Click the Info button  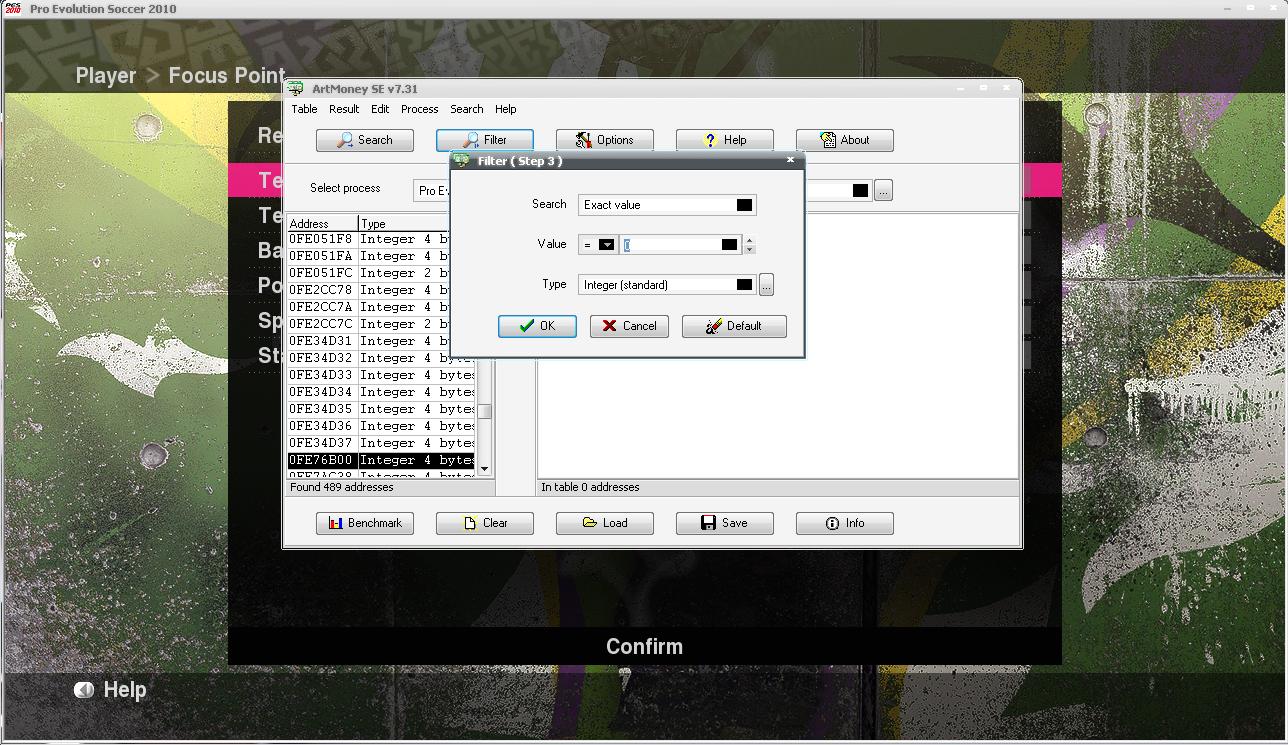coord(845,523)
